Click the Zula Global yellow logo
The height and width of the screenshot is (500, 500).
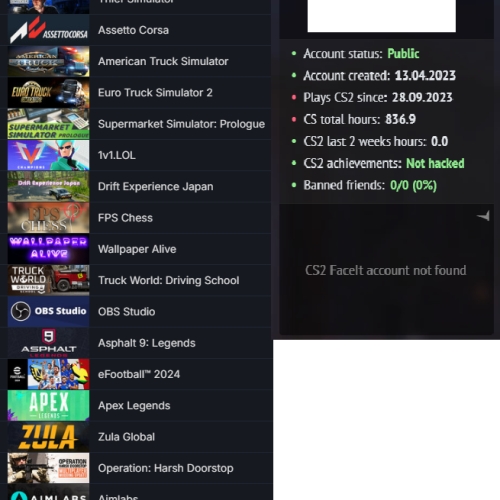coord(48,437)
